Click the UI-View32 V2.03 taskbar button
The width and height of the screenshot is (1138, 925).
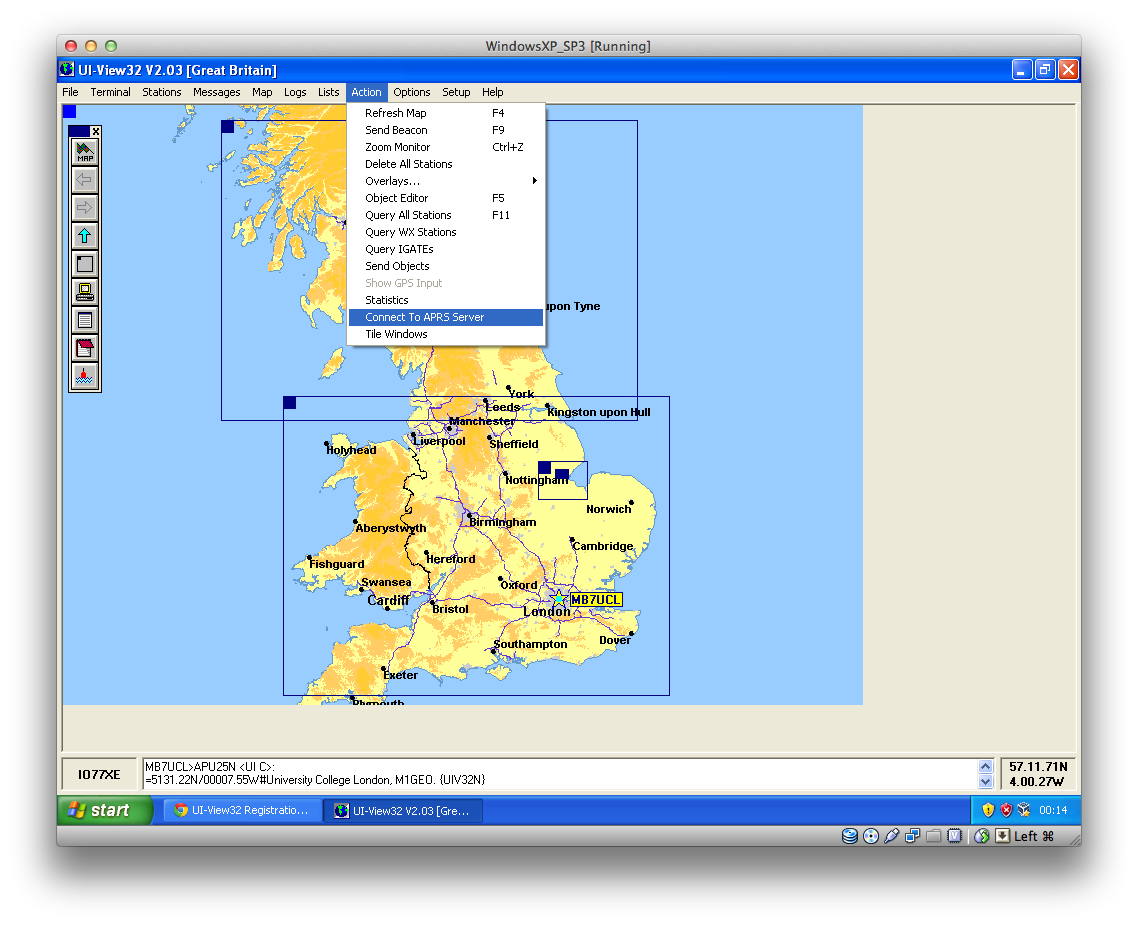(404, 810)
